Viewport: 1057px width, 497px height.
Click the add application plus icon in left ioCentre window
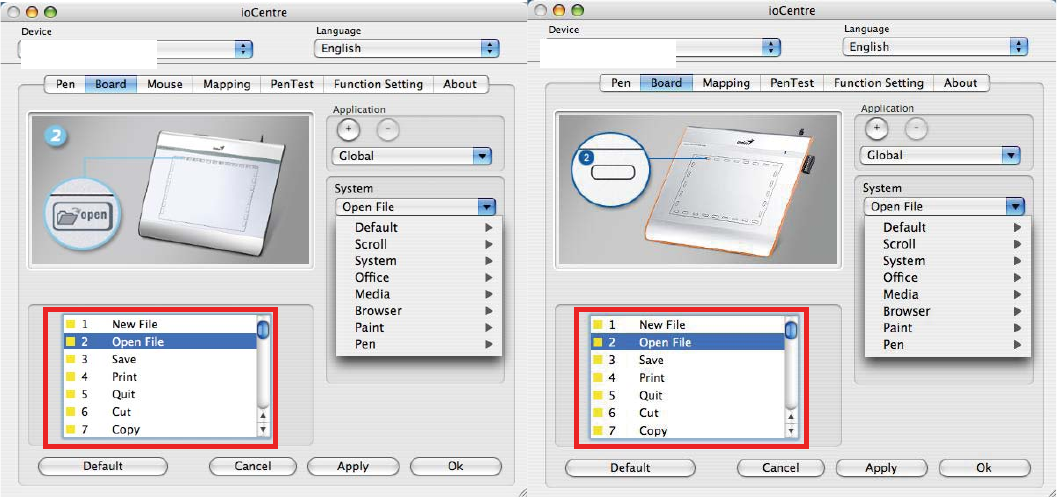pyautogui.click(x=347, y=129)
